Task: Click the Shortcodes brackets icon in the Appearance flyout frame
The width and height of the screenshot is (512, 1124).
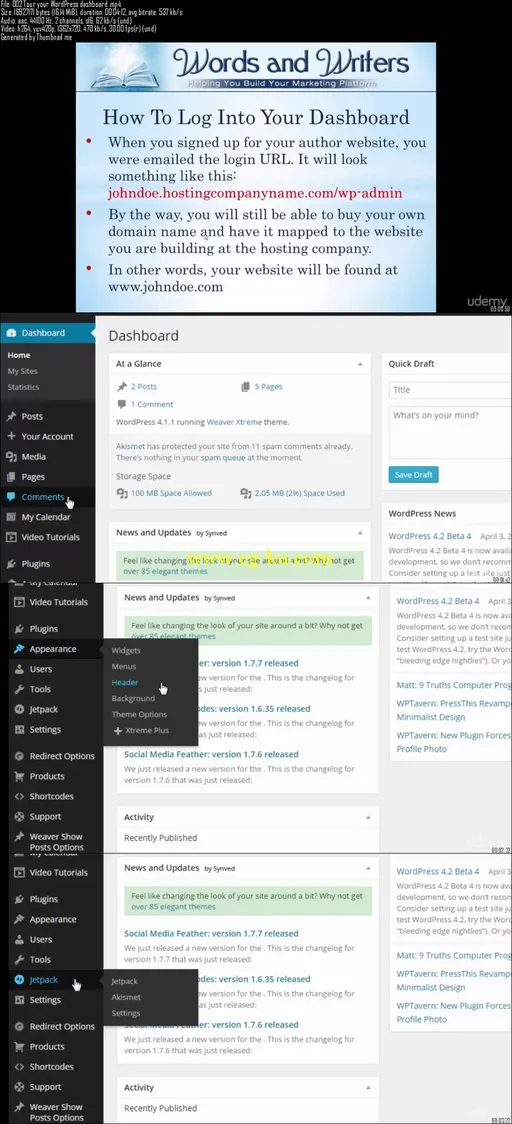Action: pyautogui.click(x=19, y=796)
